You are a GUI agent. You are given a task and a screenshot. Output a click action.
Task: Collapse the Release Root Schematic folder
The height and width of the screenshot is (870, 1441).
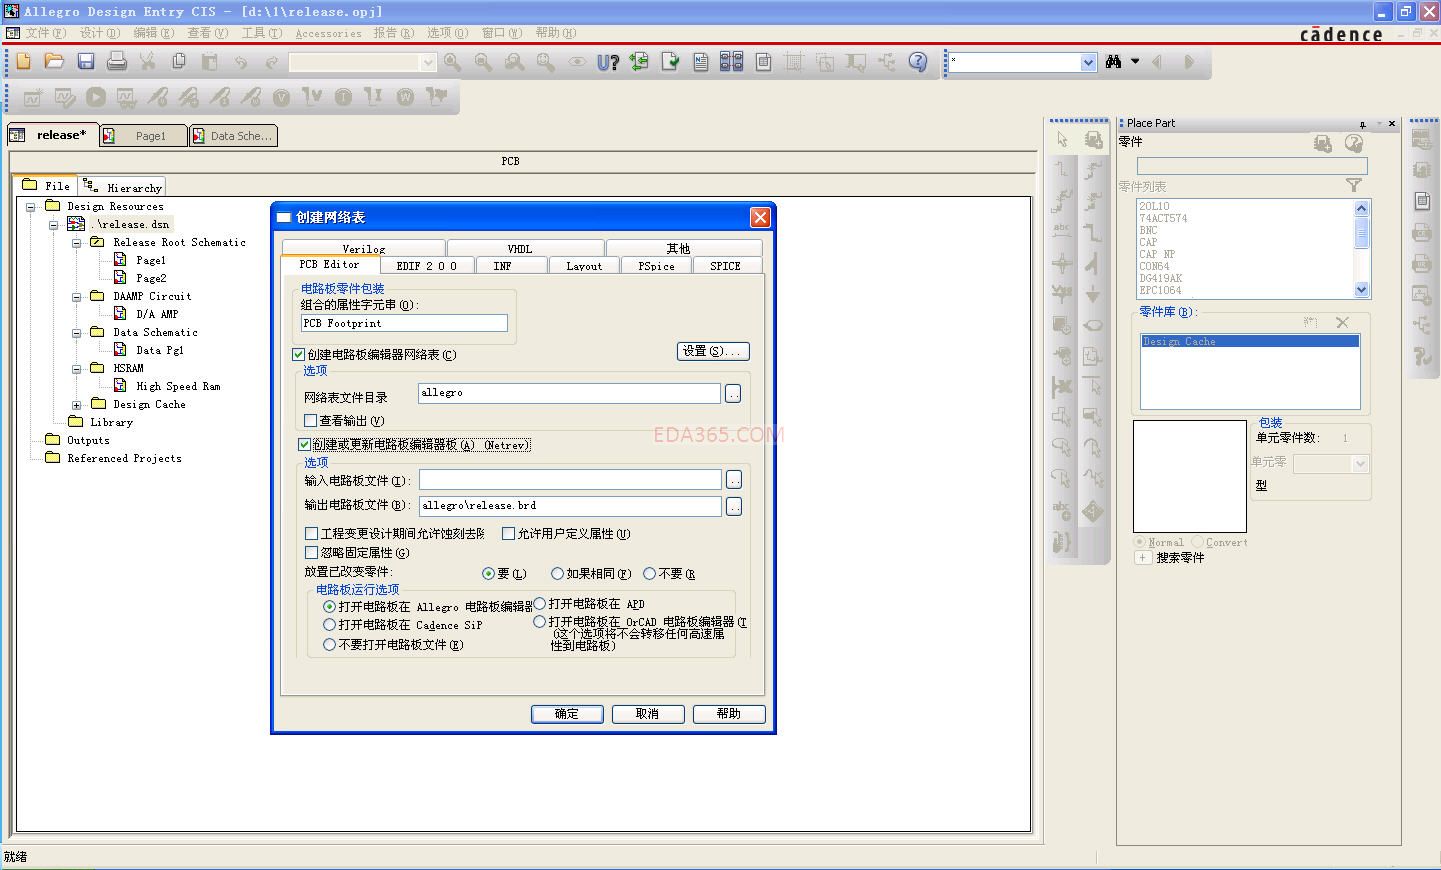77,243
